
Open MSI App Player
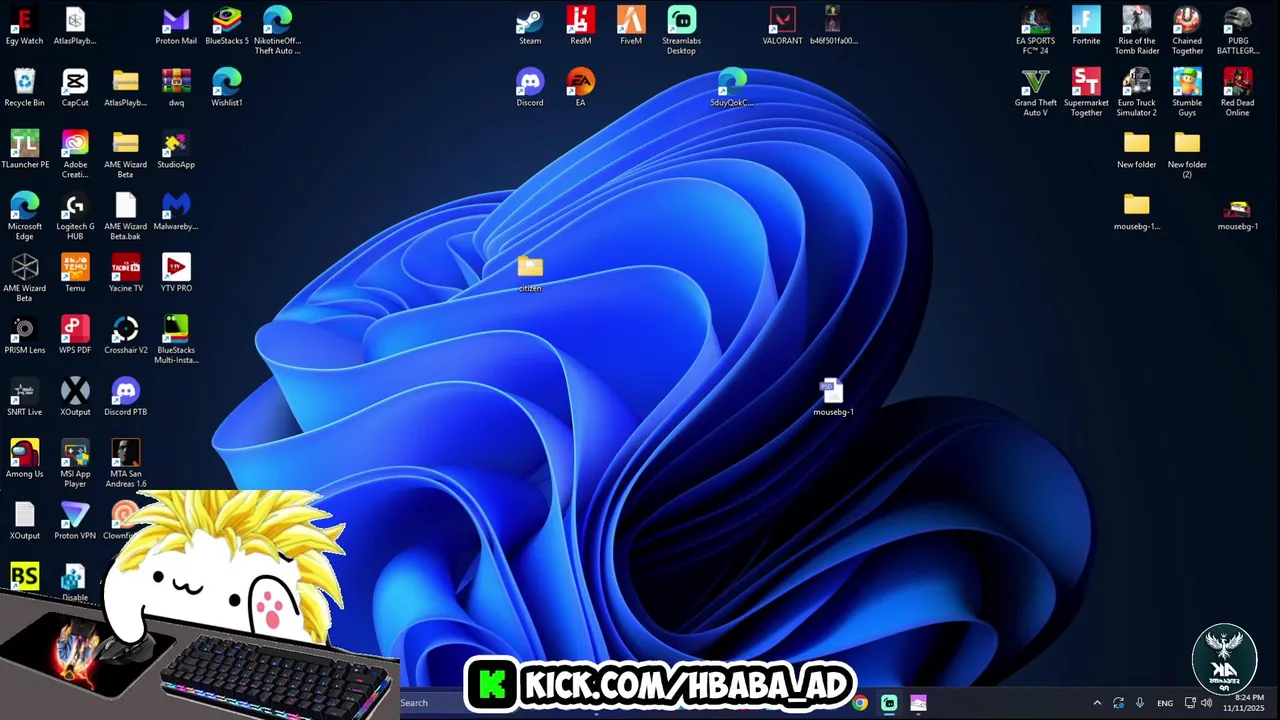click(x=75, y=463)
